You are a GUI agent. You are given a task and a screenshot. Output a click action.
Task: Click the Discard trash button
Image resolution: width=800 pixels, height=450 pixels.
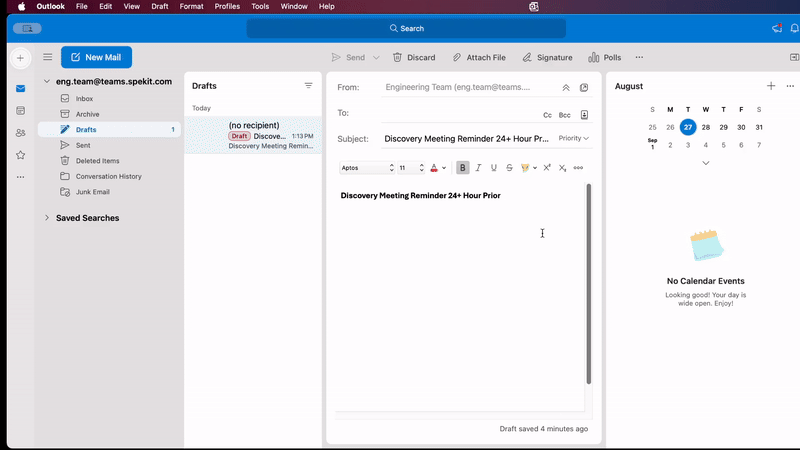(414, 58)
